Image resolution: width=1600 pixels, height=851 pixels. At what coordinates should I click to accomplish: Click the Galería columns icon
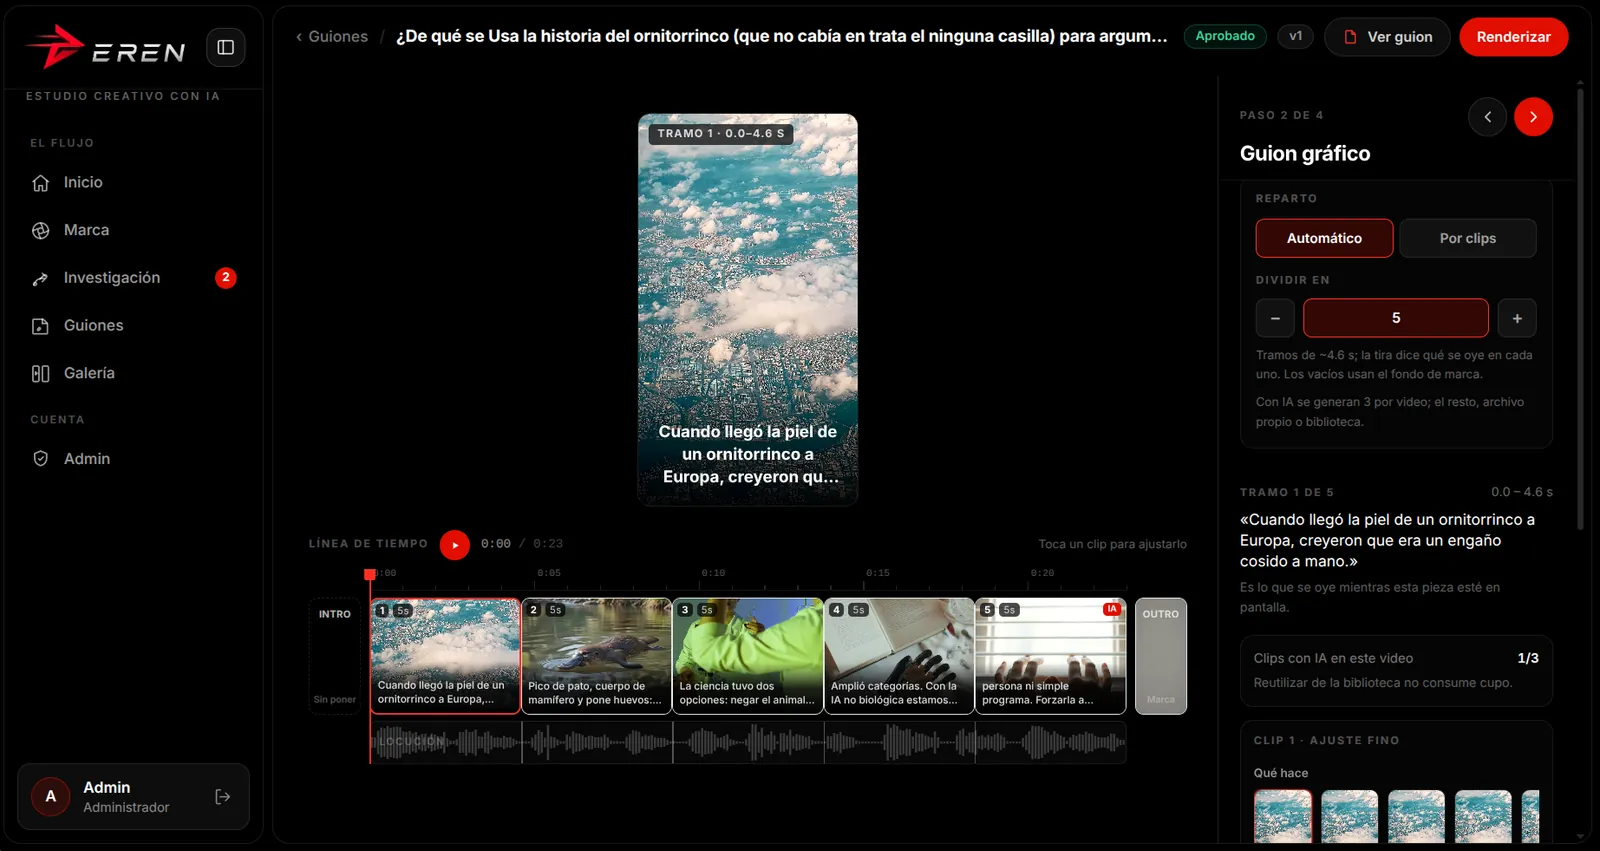tap(41, 373)
